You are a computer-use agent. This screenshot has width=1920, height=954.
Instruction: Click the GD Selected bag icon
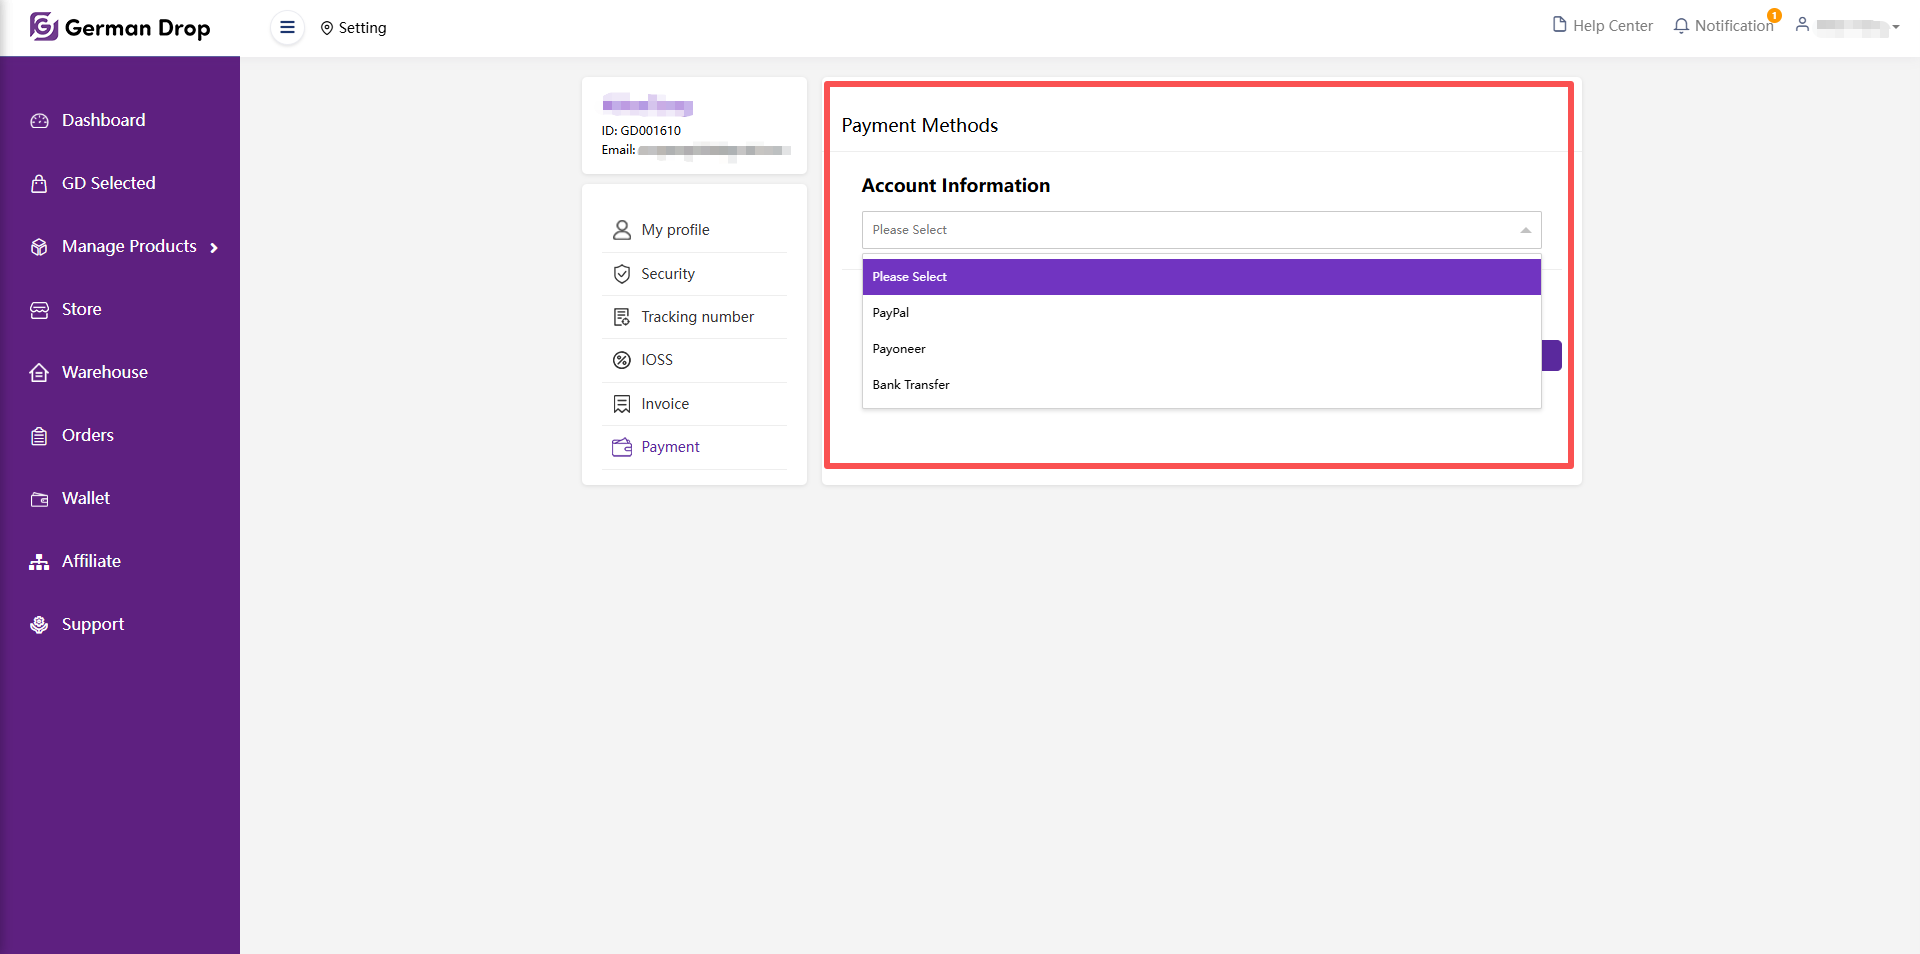(39, 184)
